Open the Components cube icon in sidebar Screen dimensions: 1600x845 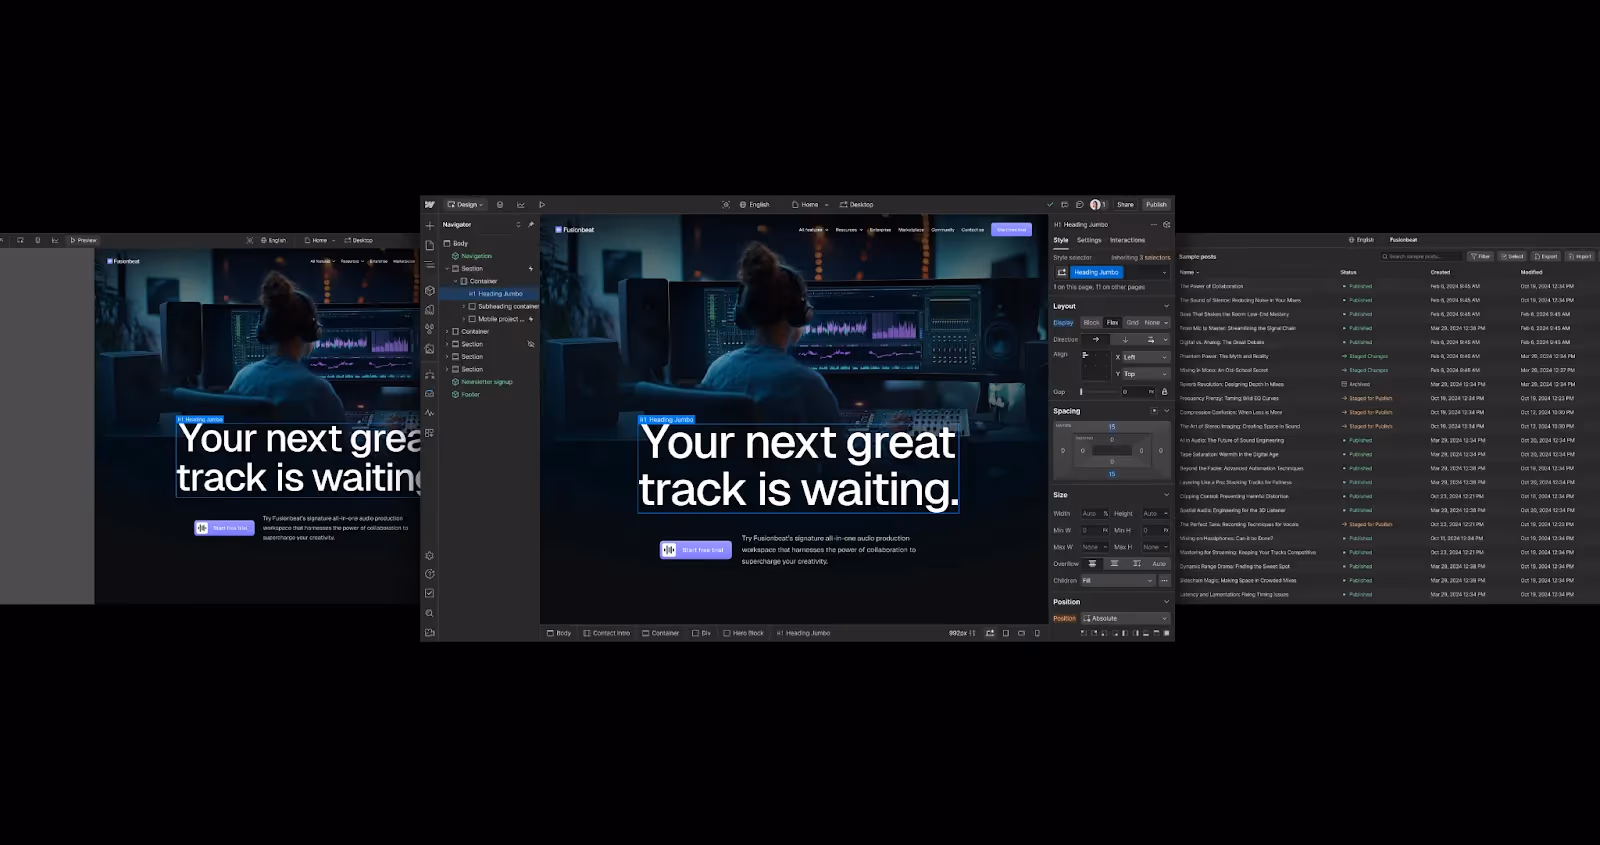pos(430,291)
